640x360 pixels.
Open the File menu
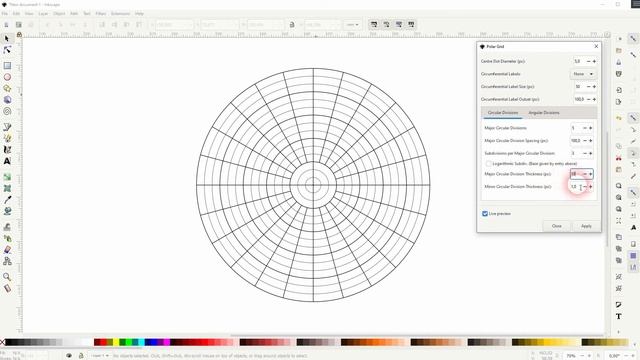click(4, 13)
